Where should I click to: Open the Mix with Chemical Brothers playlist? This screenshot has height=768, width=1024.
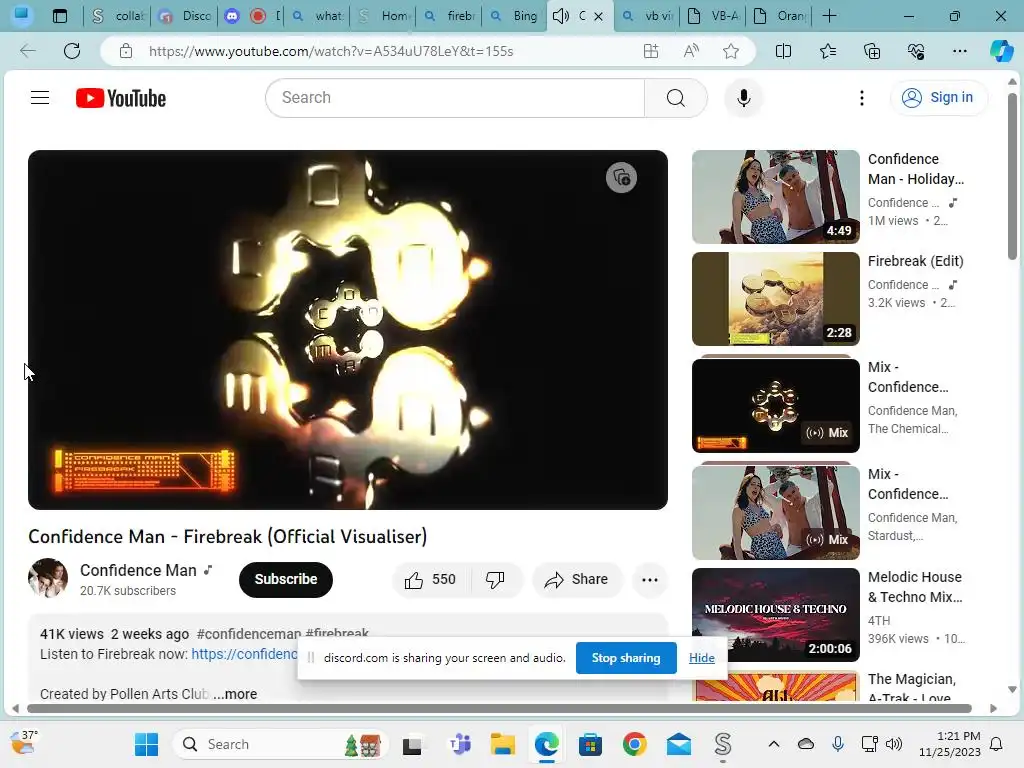(776, 406)
